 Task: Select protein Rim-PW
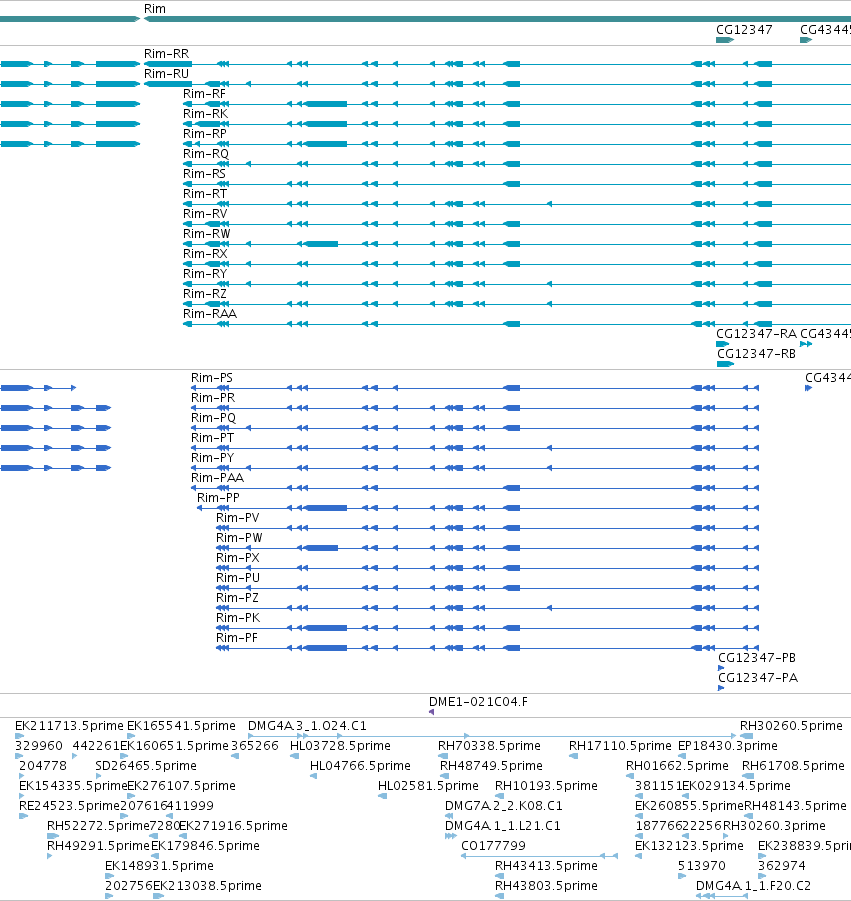[x=239, y=538]
